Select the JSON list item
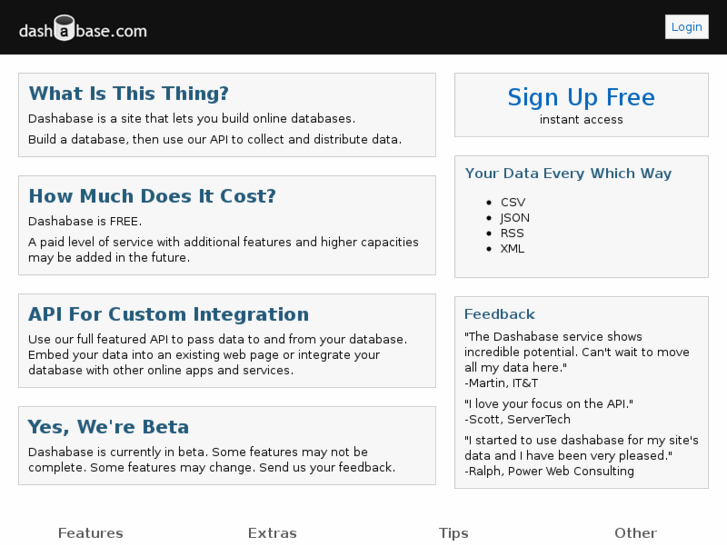The height and width of the screenshot is (545, 727). pyautogui.click(x=515, y=218)
